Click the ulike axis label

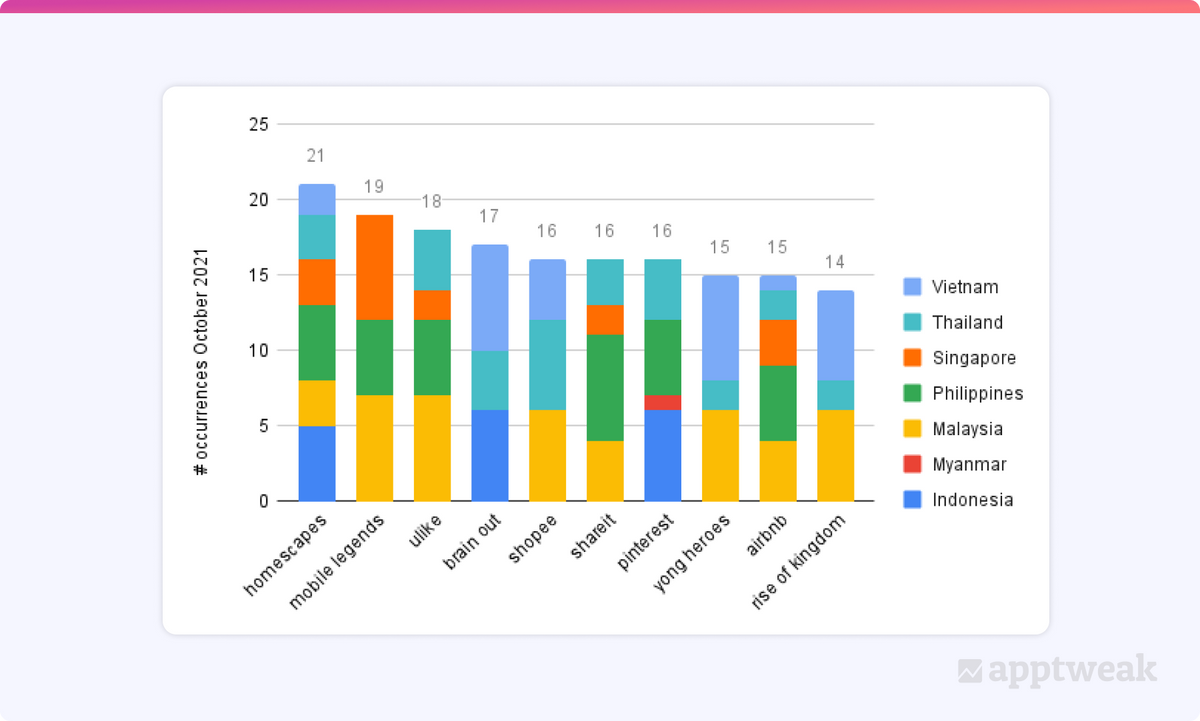[x=423, y=530]
